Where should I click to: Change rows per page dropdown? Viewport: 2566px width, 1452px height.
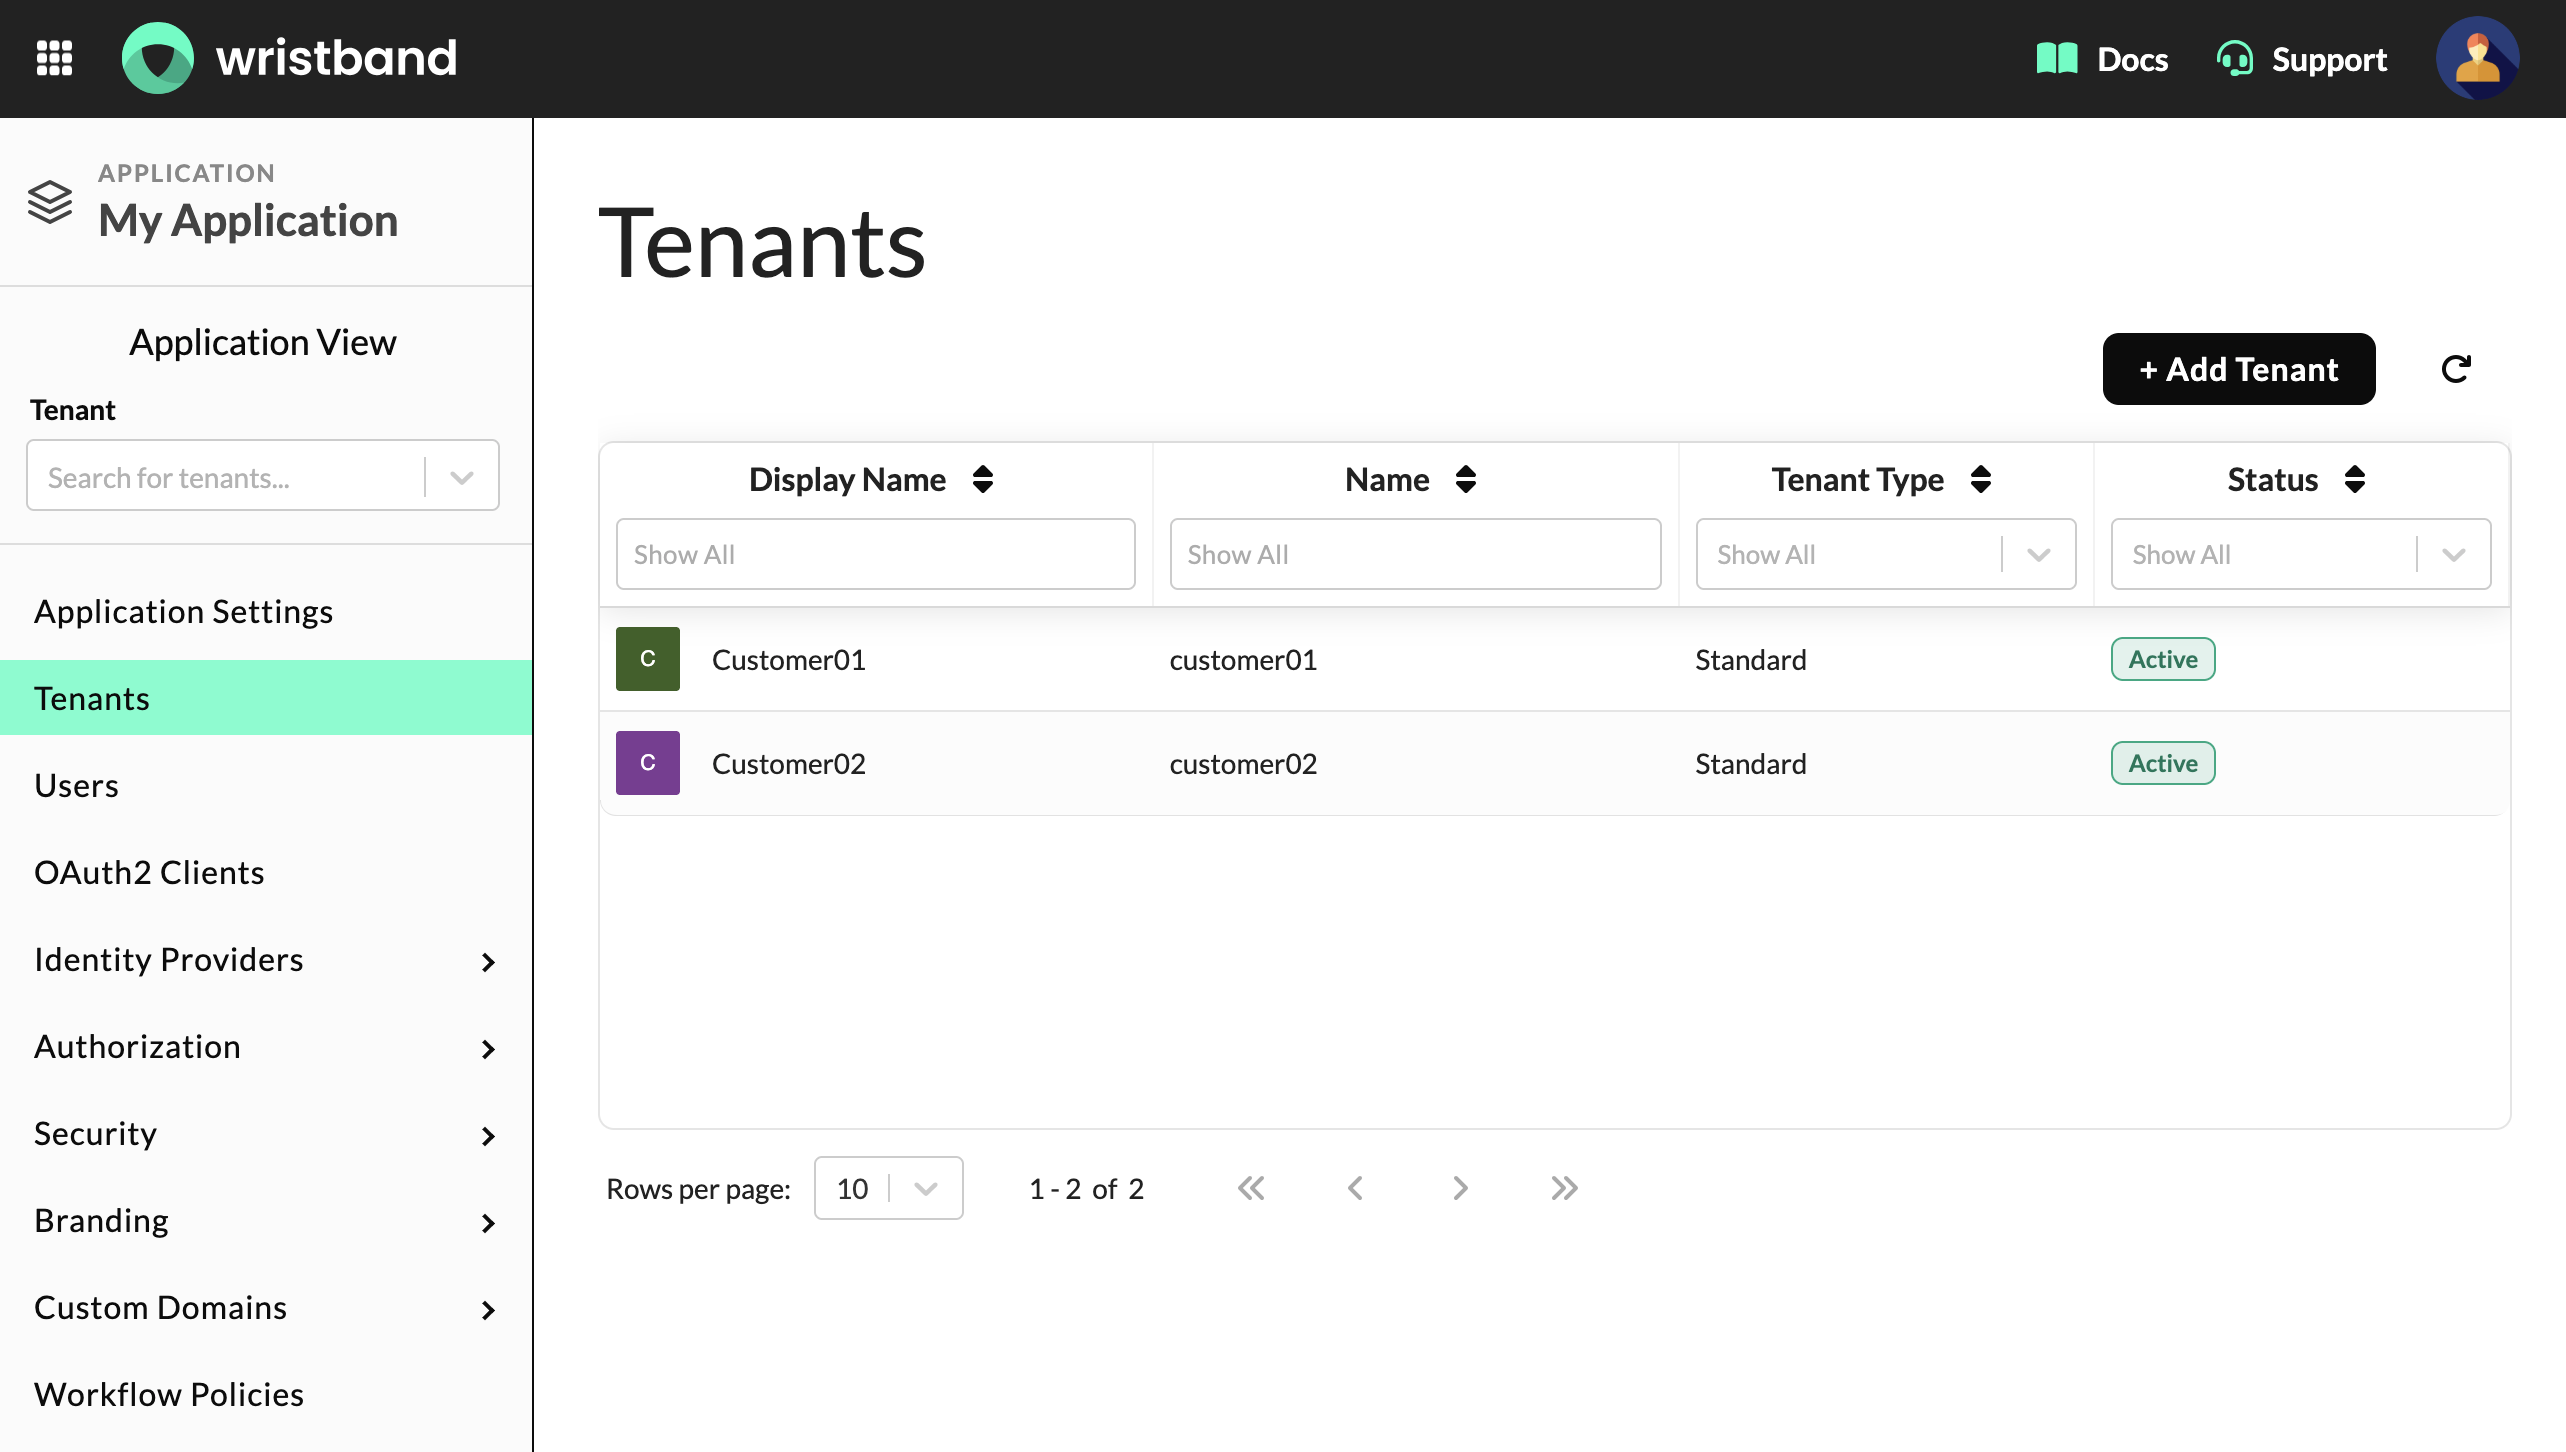(889, 1188)
